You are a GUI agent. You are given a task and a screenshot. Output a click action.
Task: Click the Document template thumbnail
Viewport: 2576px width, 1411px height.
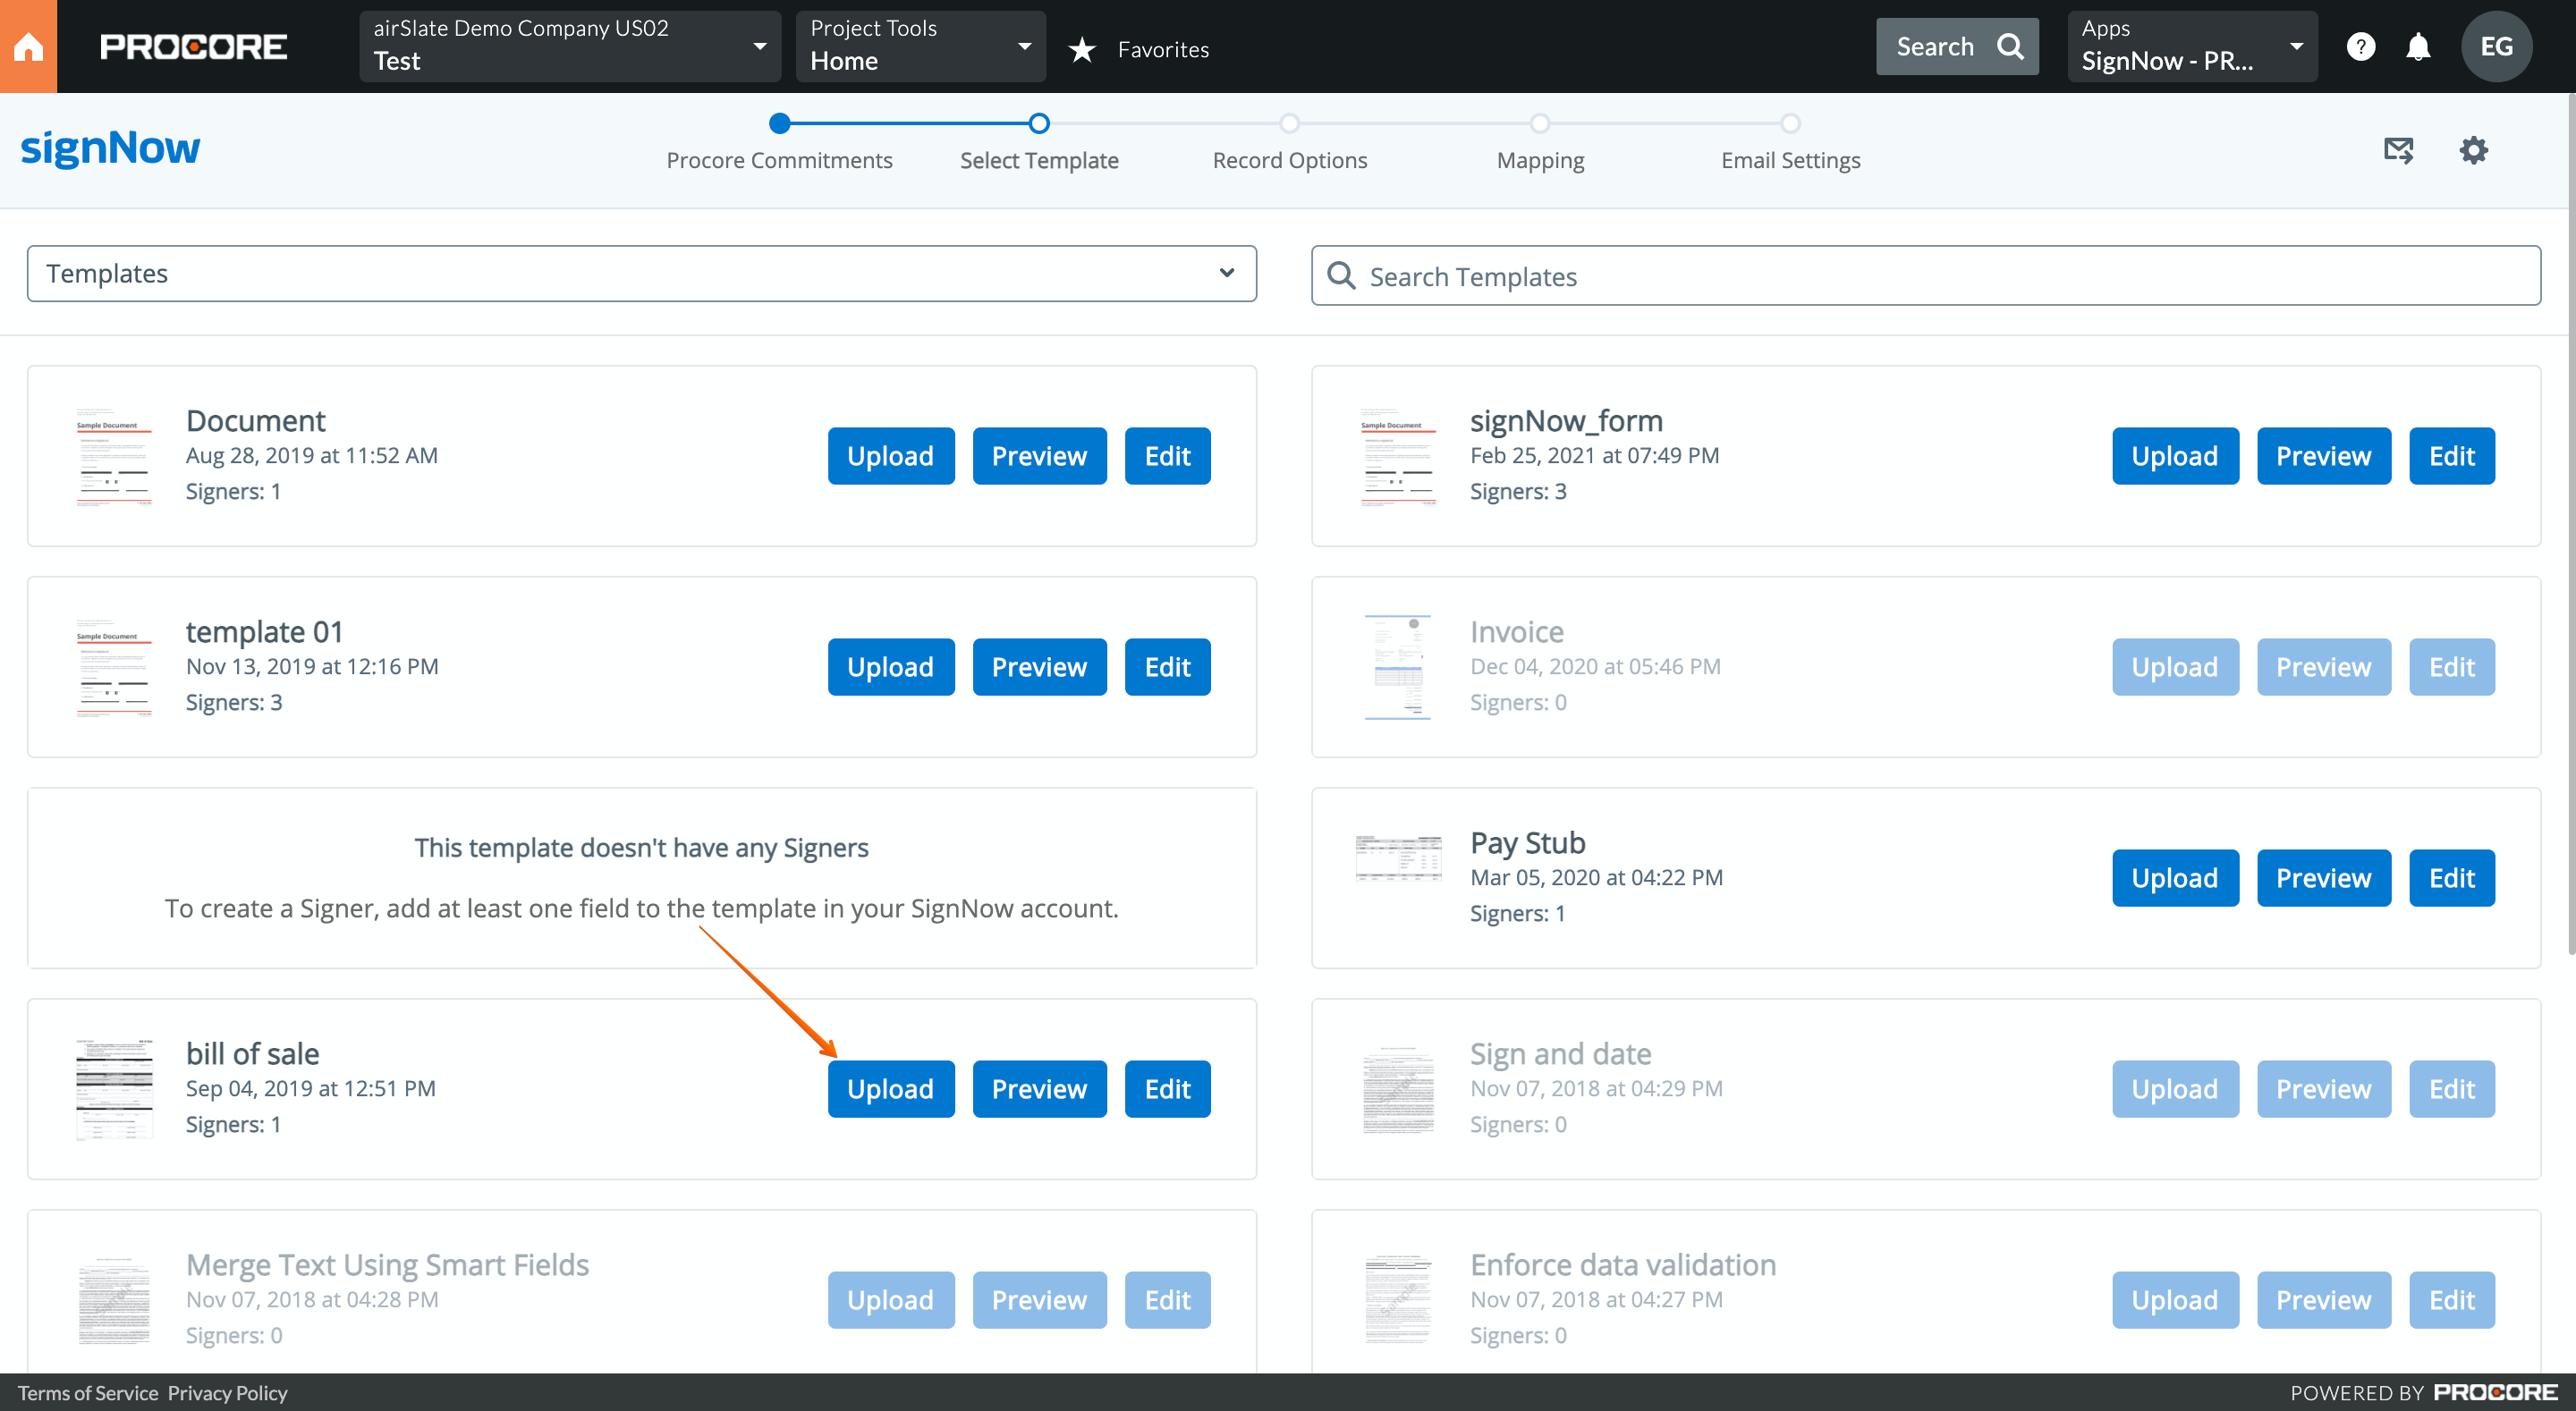click(x=114, y=457)
